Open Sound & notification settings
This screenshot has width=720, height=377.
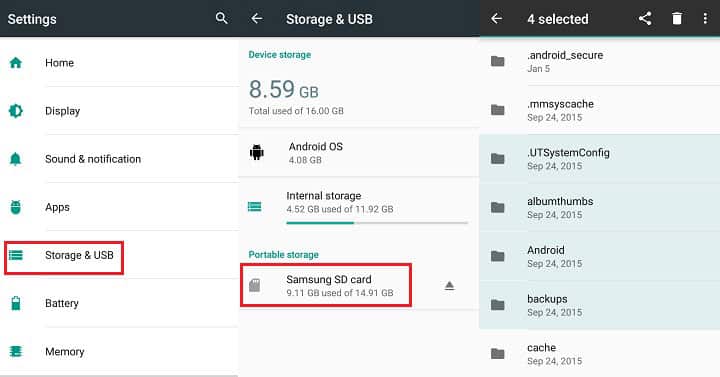coord(119,159)
